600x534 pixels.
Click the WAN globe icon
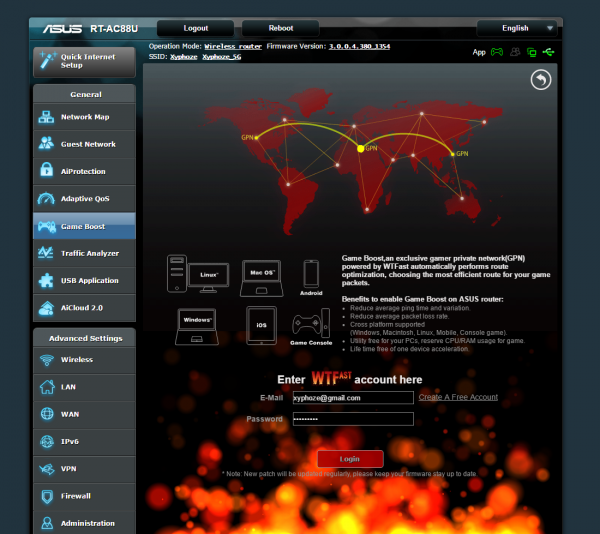[x=47, y=414]
